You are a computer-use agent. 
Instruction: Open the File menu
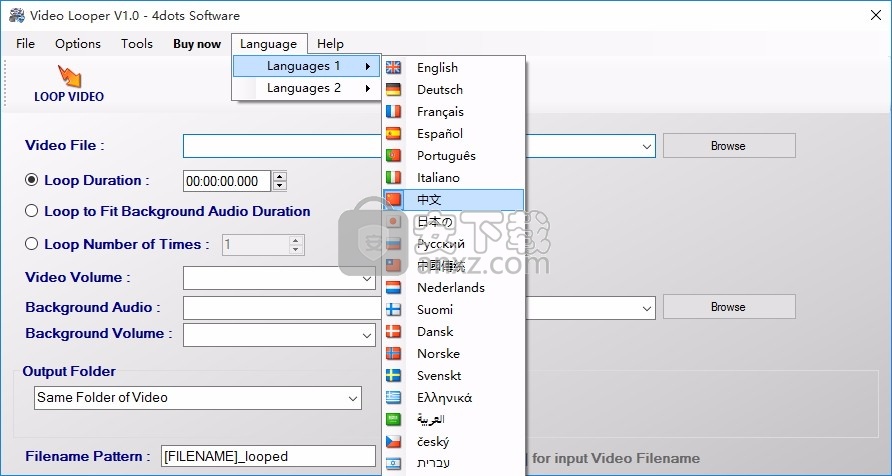tap(26, 44)
